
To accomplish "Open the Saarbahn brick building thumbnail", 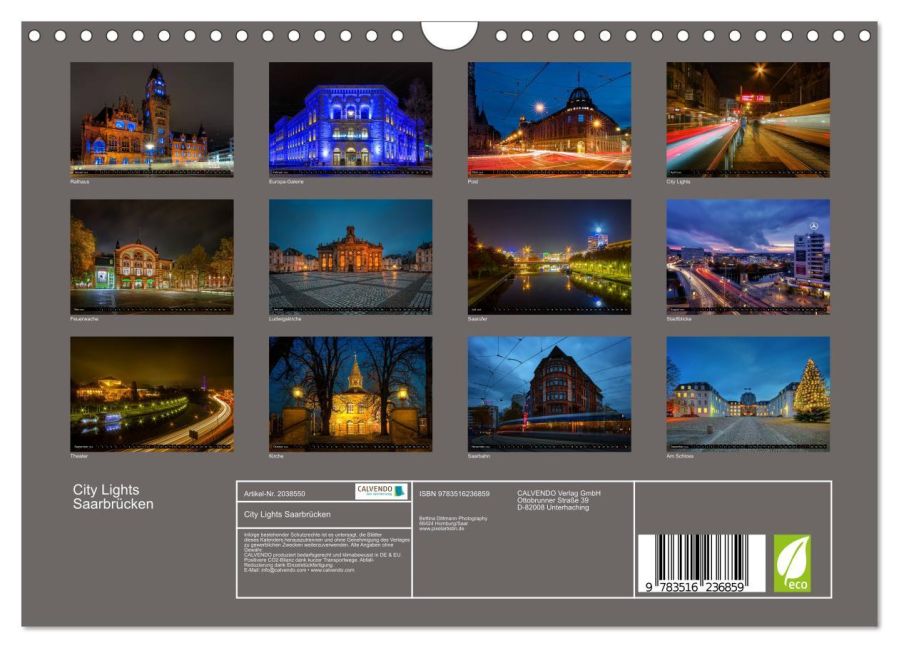I will (x=549, y=394).
